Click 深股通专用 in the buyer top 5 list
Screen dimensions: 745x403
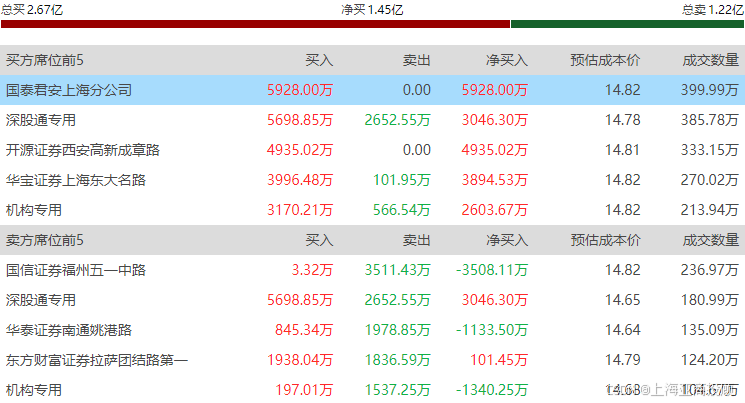(x=41, y=120)
